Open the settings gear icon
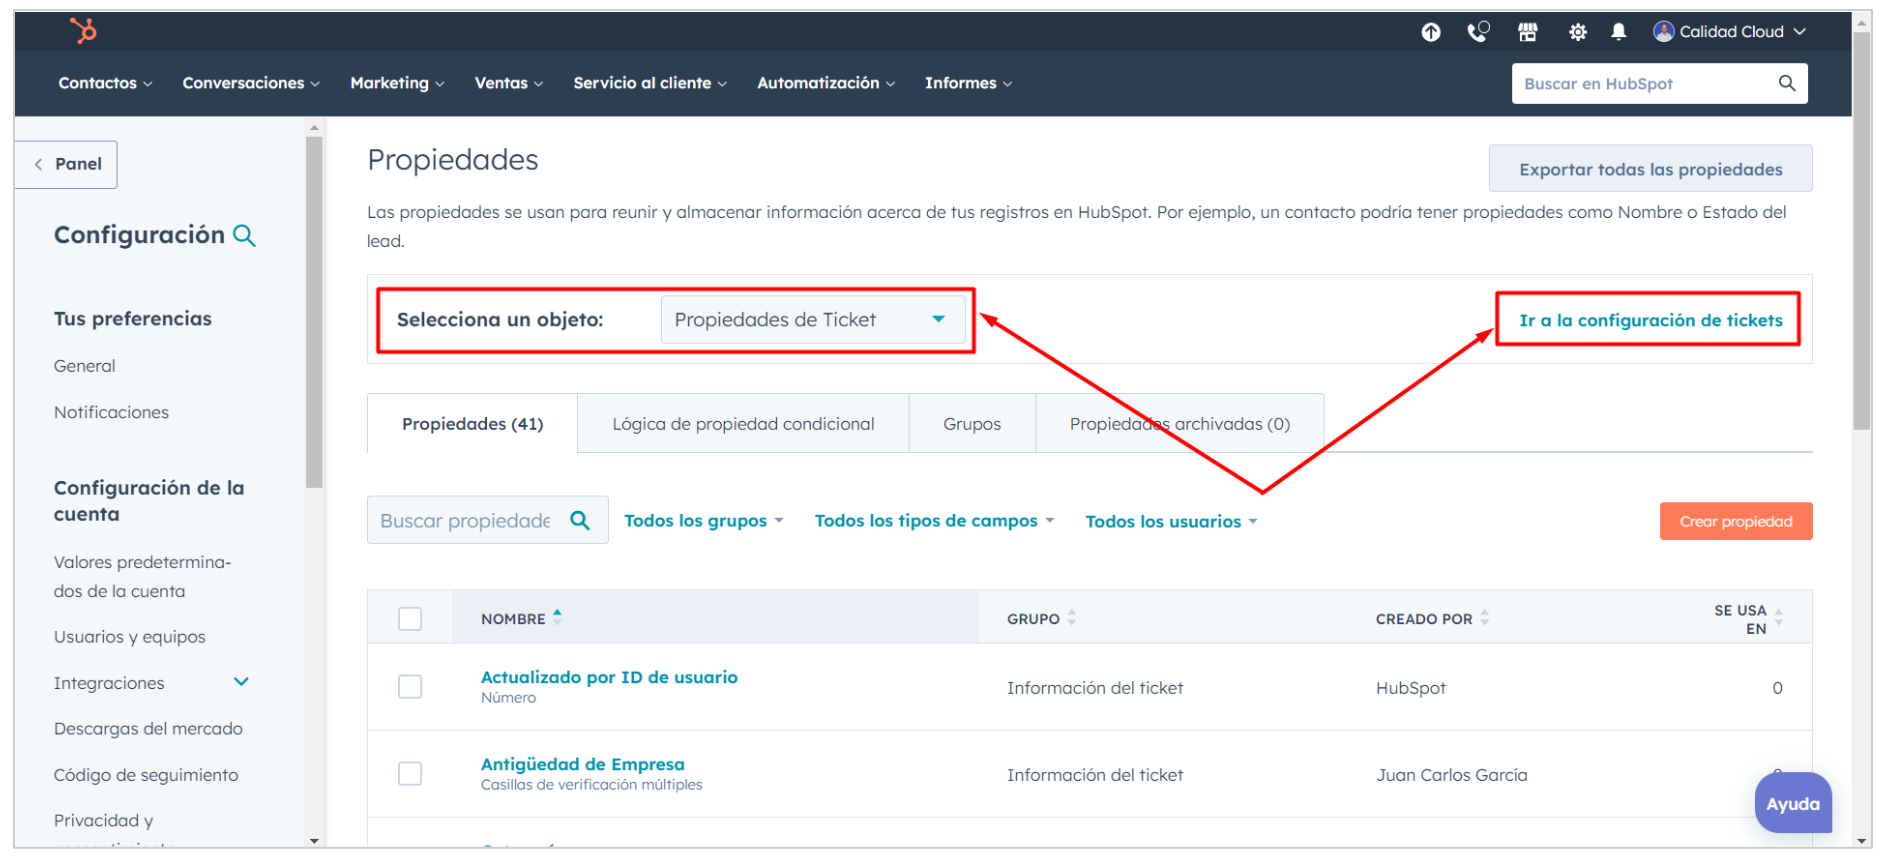This screenshot has height=856, width=1878. 1577,32
